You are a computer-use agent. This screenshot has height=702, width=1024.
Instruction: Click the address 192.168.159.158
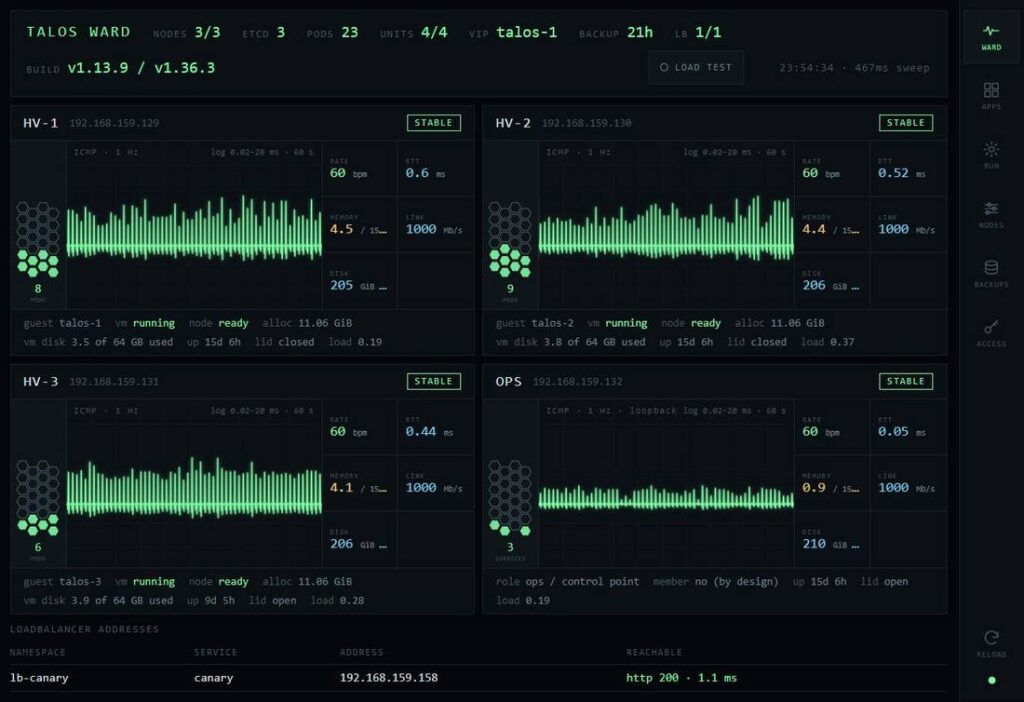point(389,678)
